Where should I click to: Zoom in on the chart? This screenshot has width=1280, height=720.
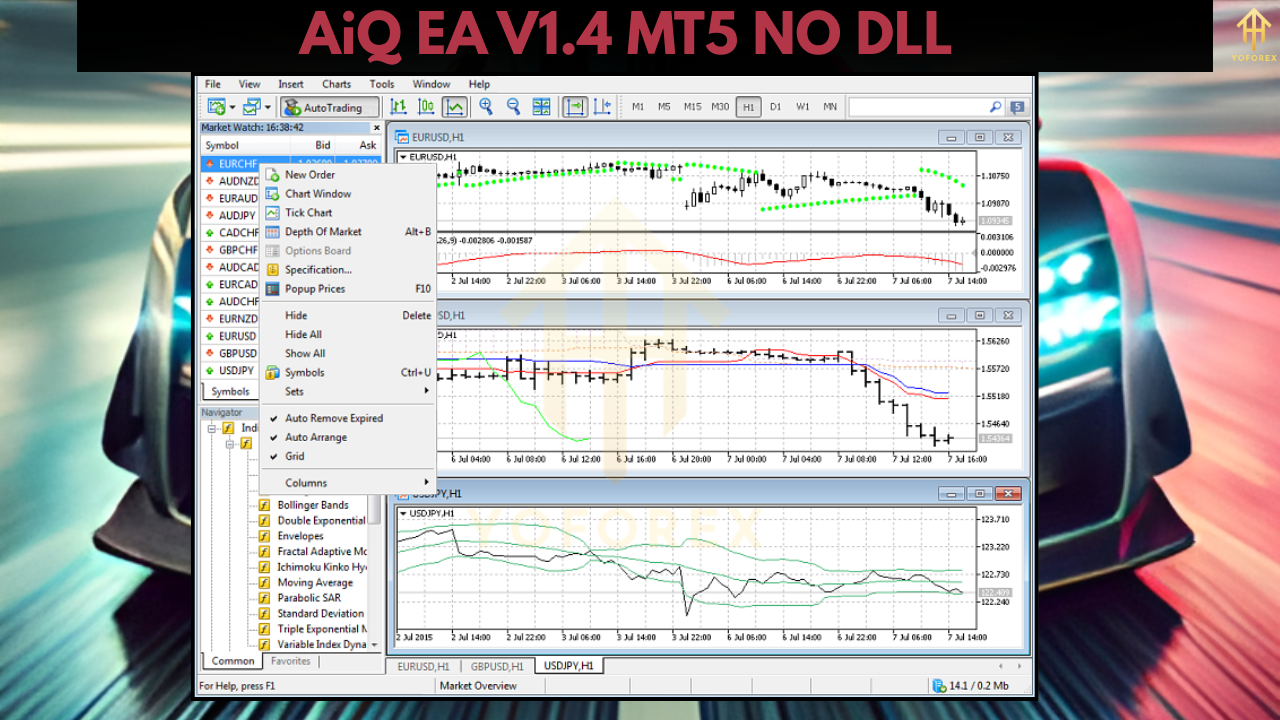[486, 107]
